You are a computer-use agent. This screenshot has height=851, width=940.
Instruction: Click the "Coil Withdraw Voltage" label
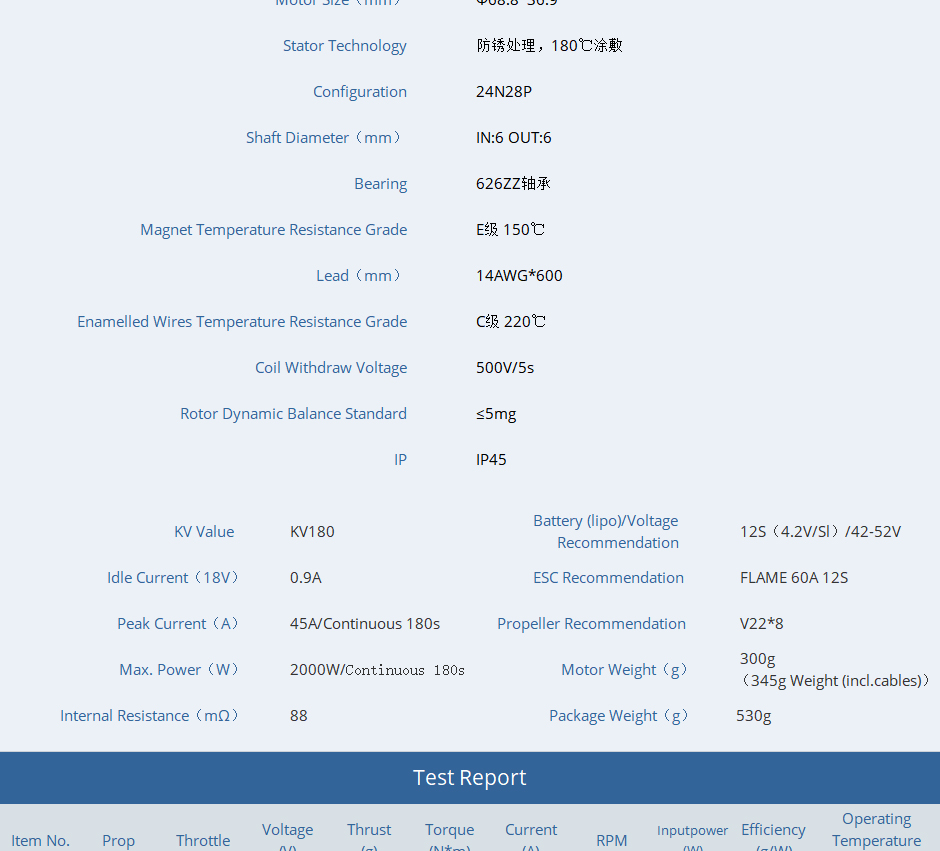[x=331, y=368]
